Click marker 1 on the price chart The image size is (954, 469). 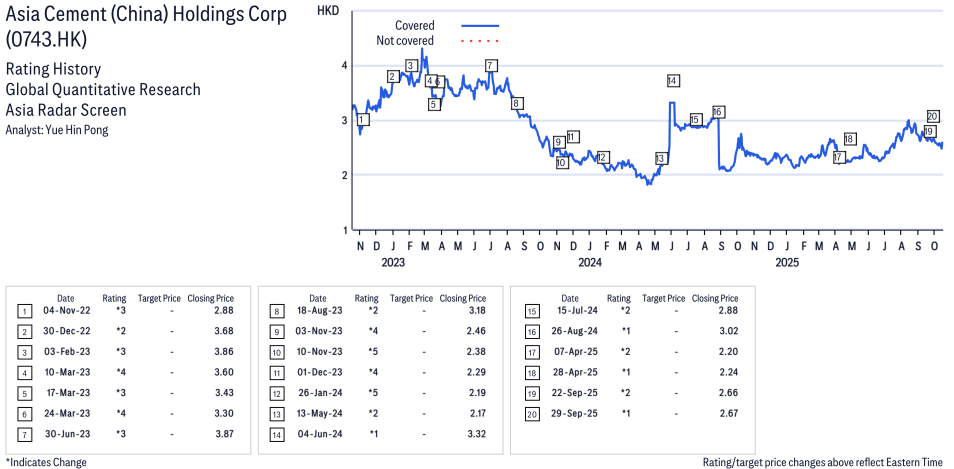[x=362, y=120]
